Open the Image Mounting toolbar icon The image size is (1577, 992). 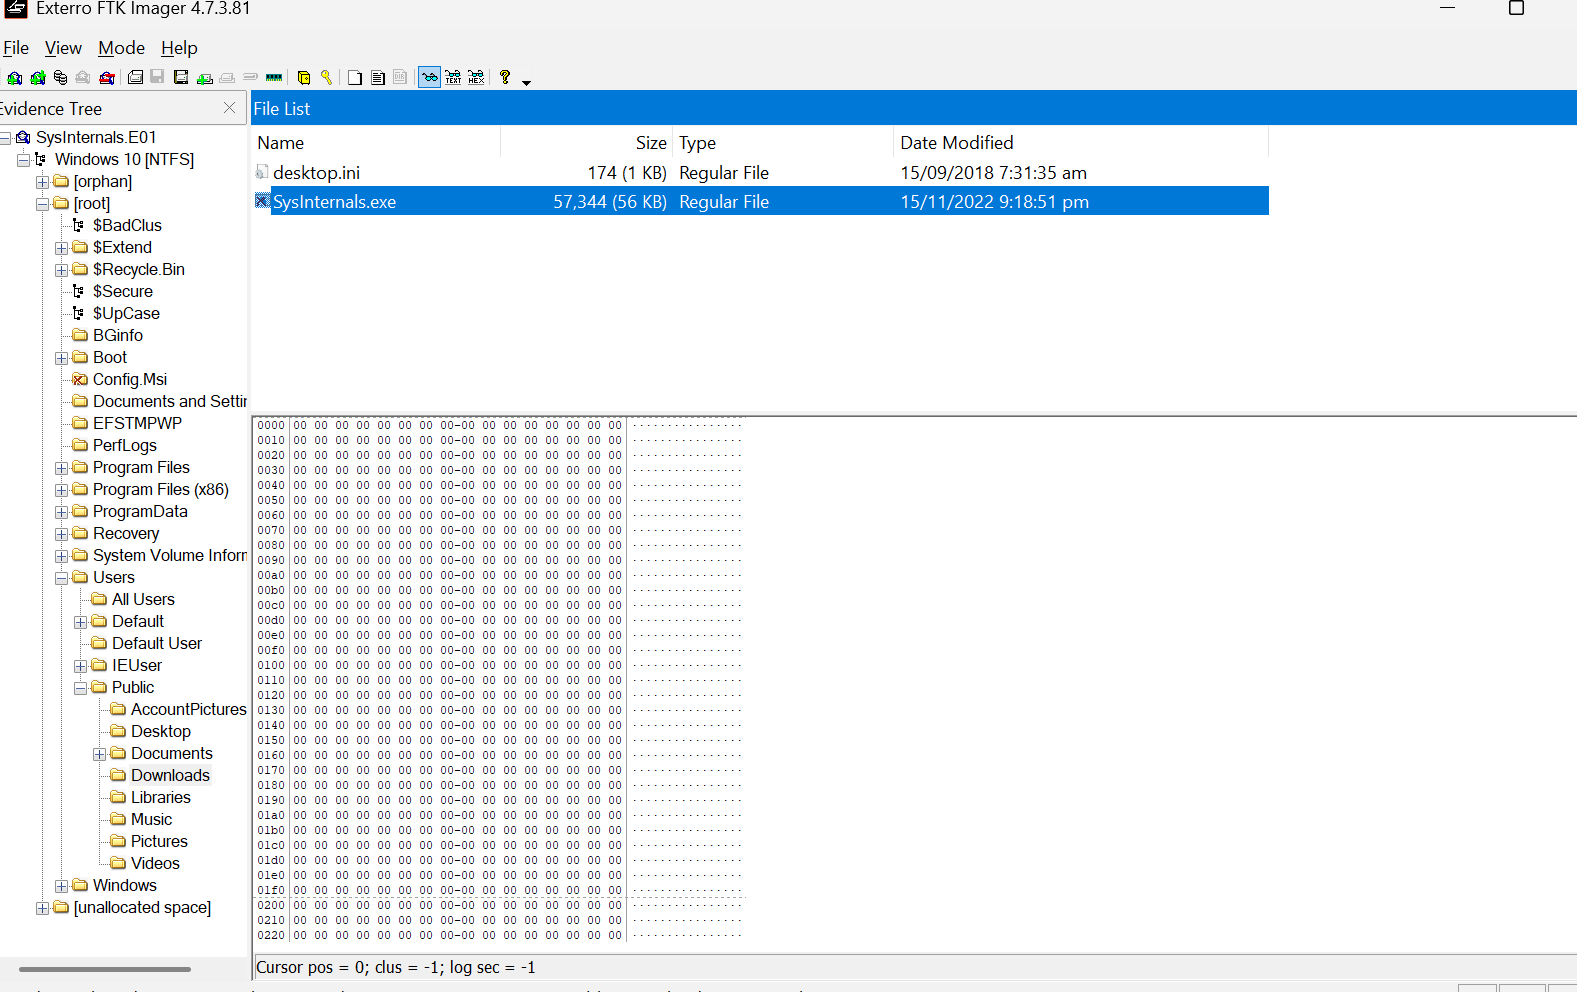pyautogui.click(x=60, y=77)
